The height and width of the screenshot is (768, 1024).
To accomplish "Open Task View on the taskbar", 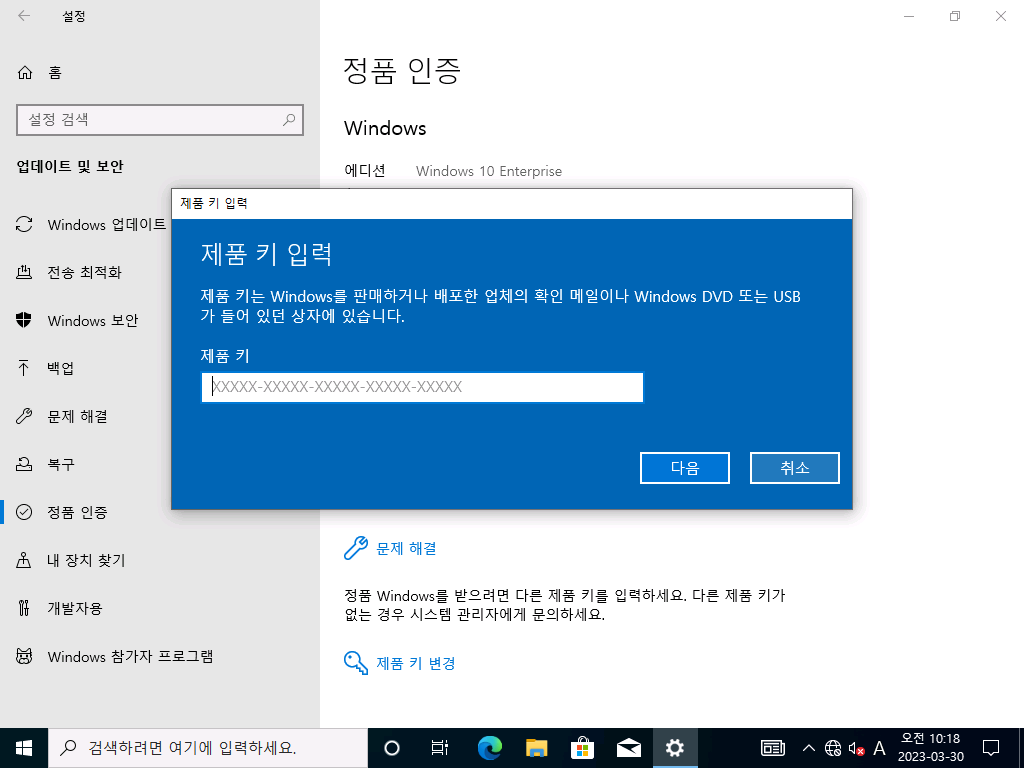I will [x=440, y=748].
